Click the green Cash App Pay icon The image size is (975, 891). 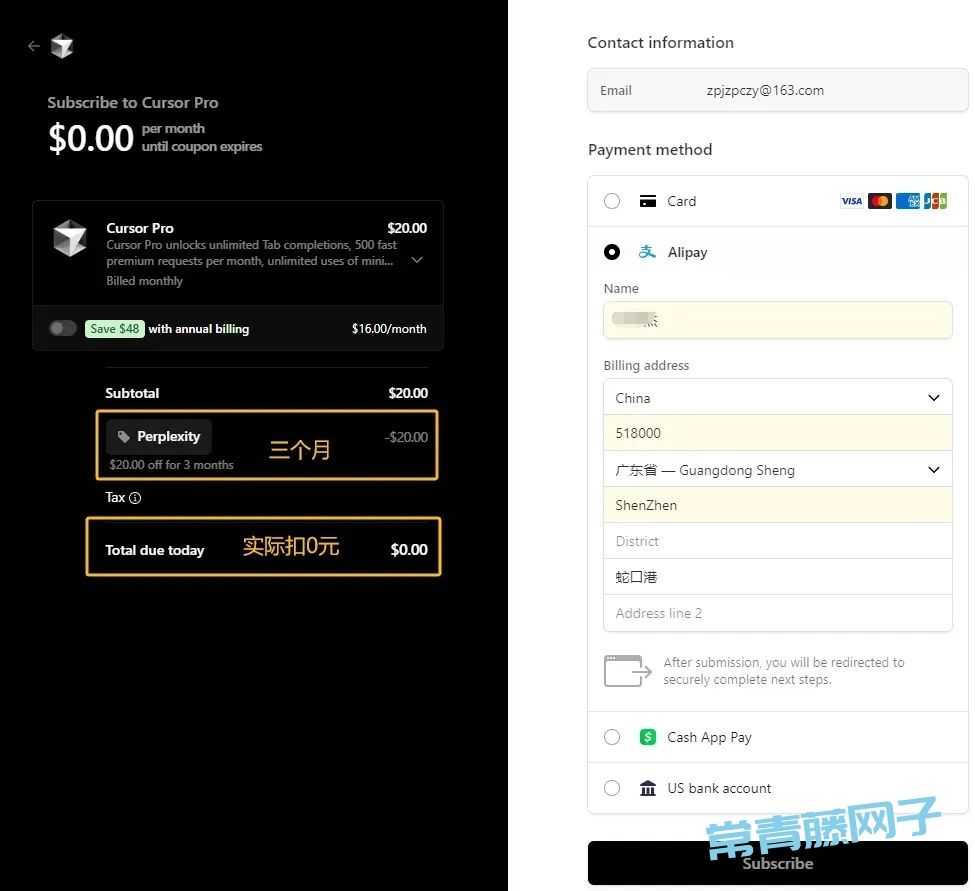point(646,737)
